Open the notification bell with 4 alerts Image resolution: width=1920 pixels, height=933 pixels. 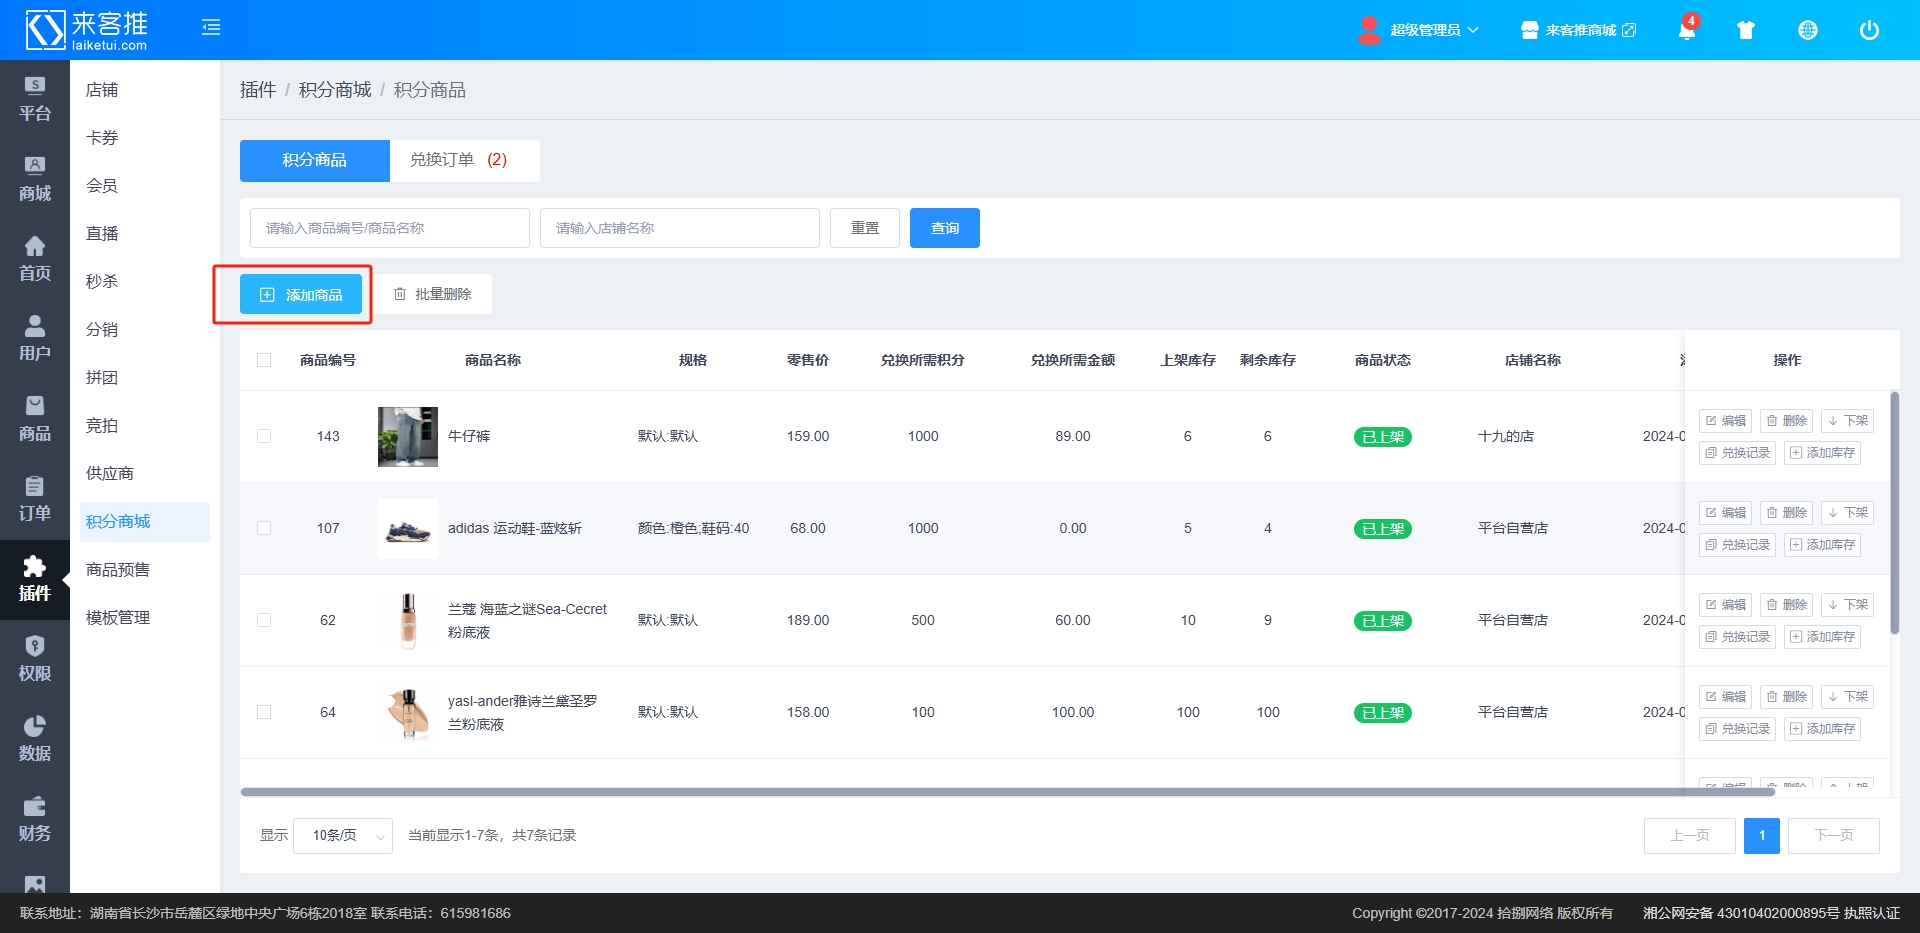1686,30
